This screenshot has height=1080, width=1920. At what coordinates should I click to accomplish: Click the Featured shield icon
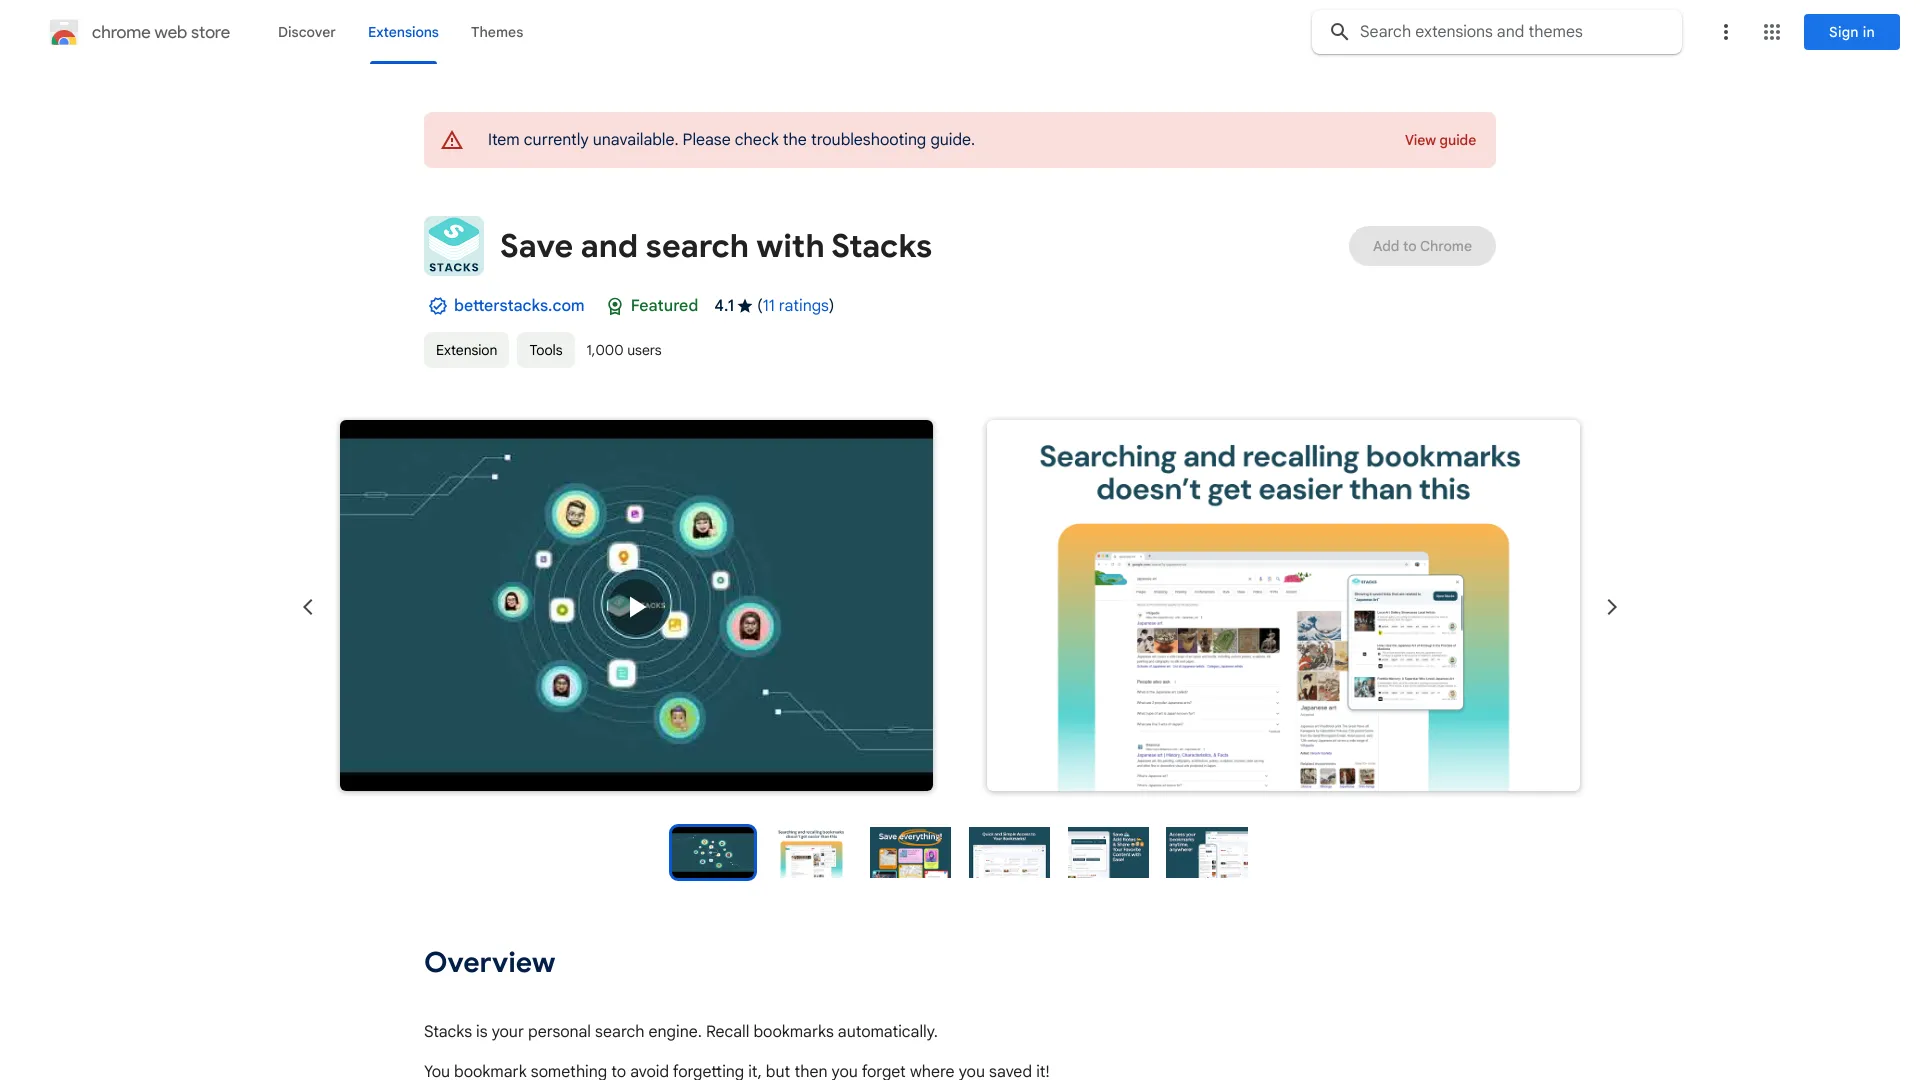tap(613, 306)
